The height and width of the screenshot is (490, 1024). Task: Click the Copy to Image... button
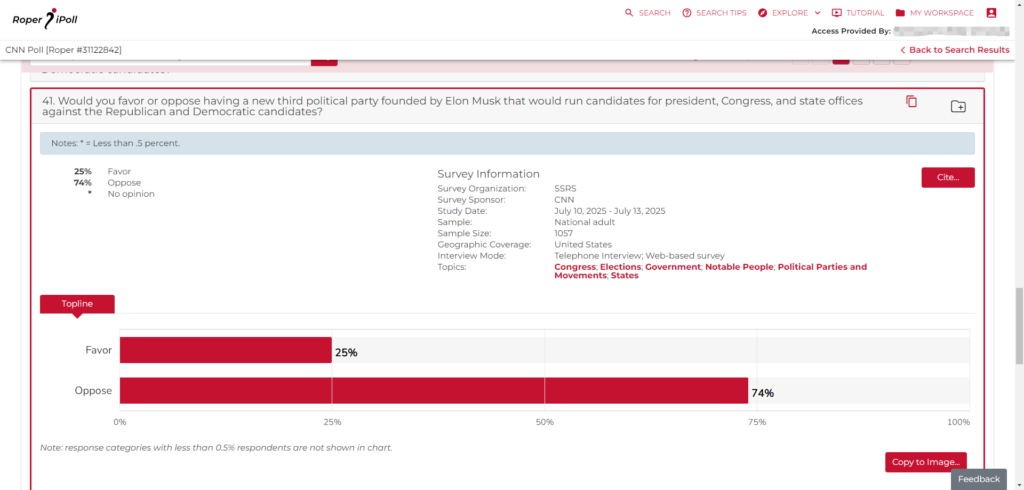925,462
